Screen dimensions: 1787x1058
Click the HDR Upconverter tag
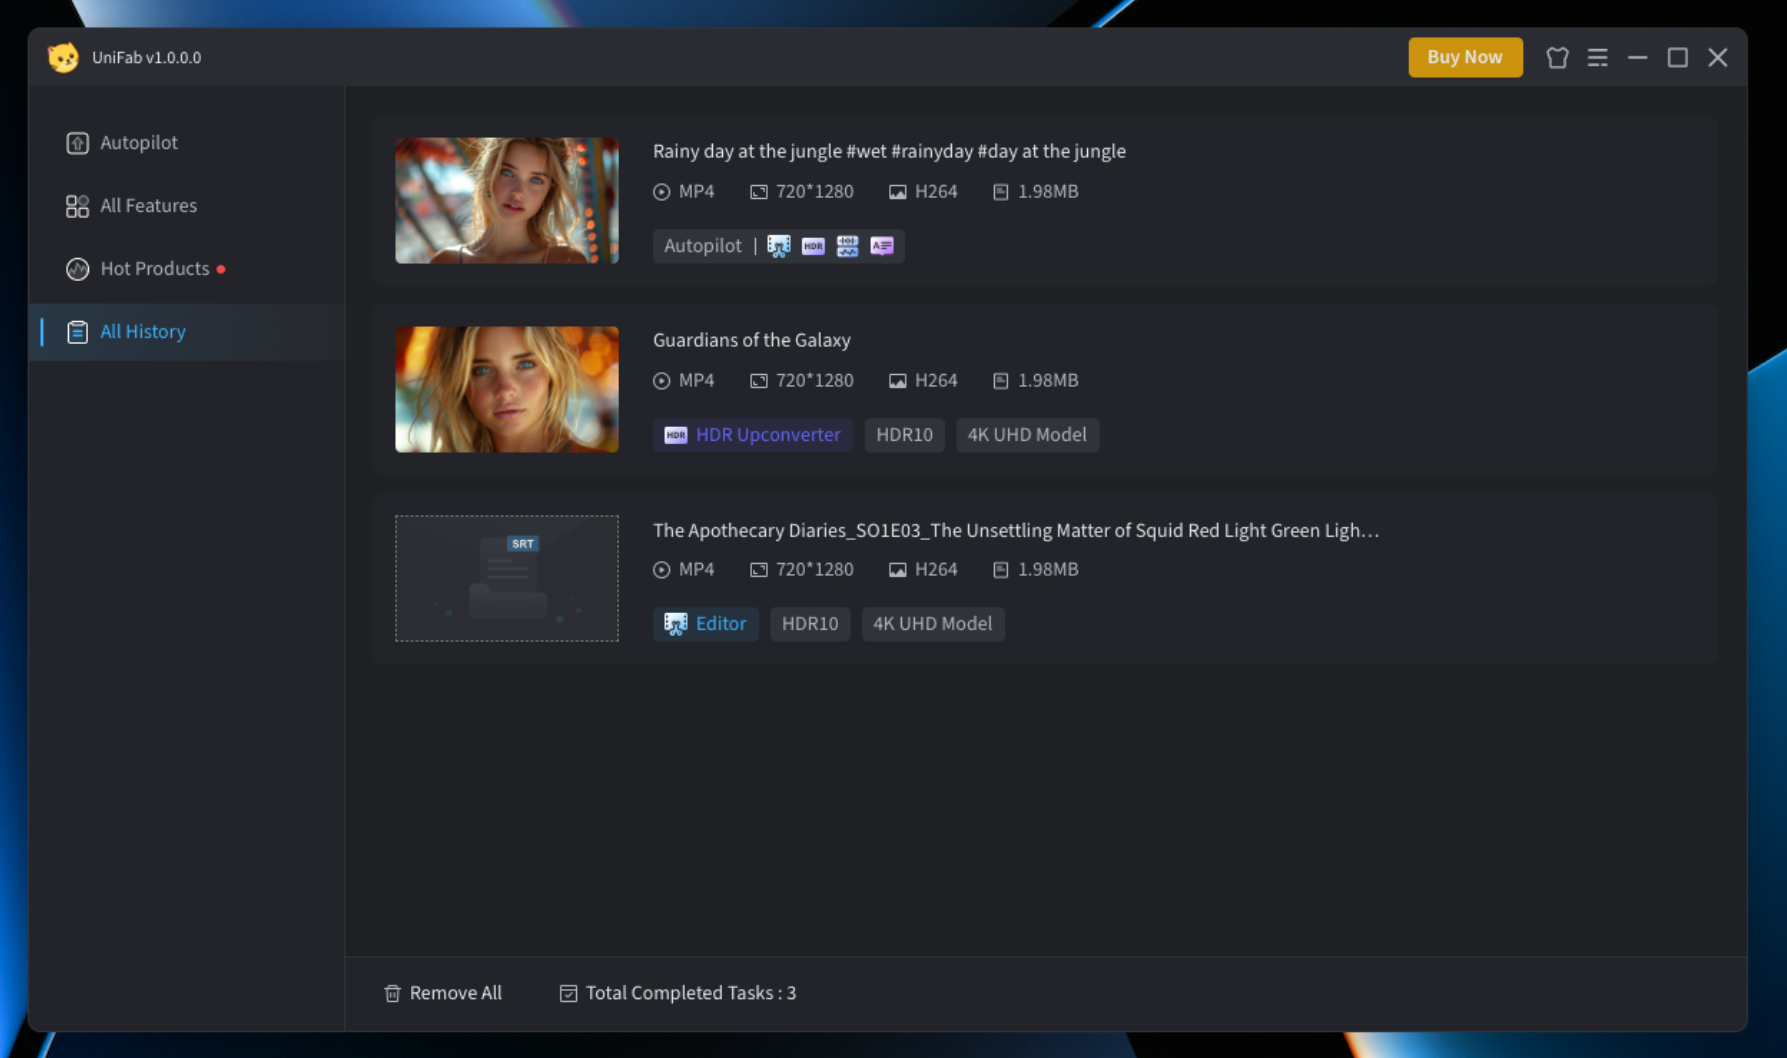click(753, 434)
